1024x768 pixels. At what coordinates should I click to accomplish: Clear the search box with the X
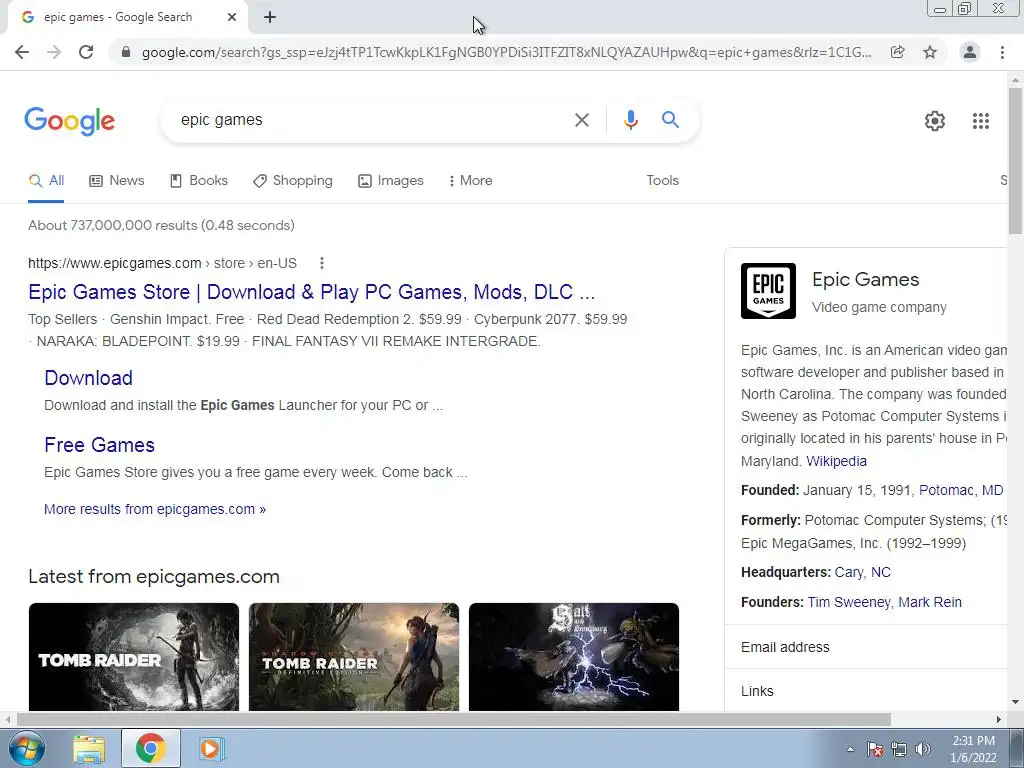tap(581, 120)
